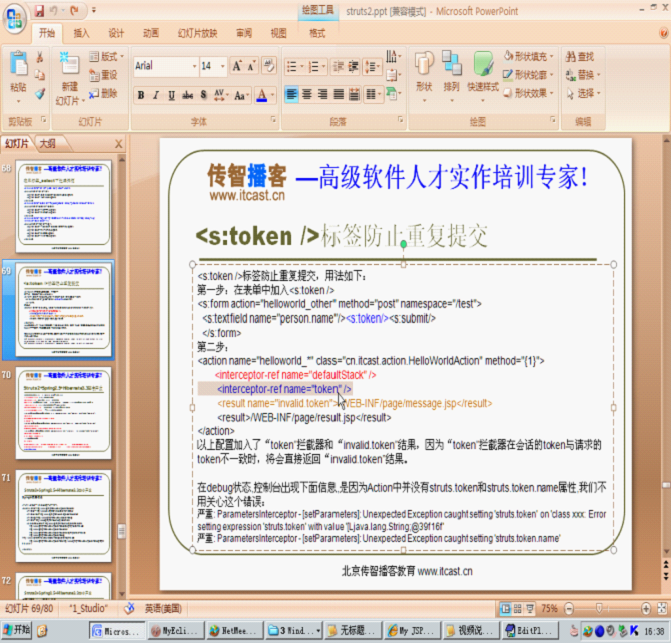
Task: Open 形状 shapes gallery
Action: [424, 76]
